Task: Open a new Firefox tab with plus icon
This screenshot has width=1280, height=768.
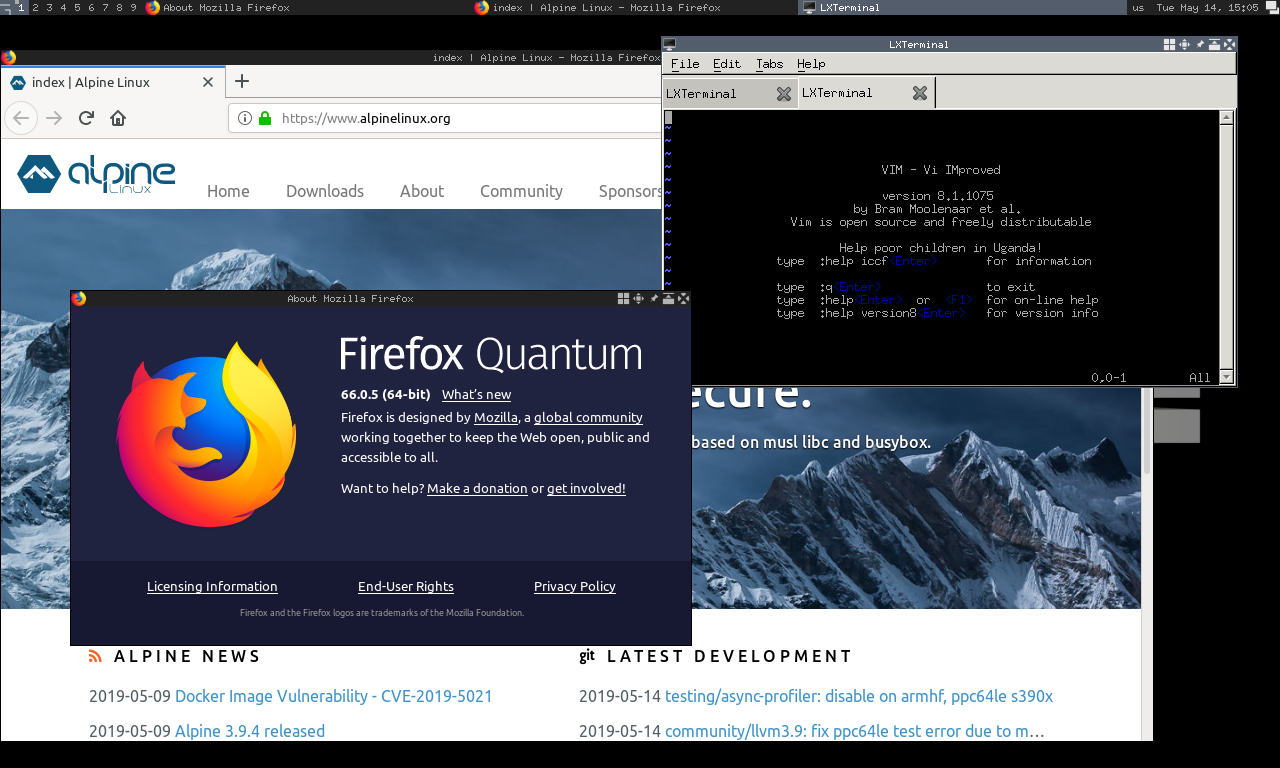Action: [x=241, y=82]
